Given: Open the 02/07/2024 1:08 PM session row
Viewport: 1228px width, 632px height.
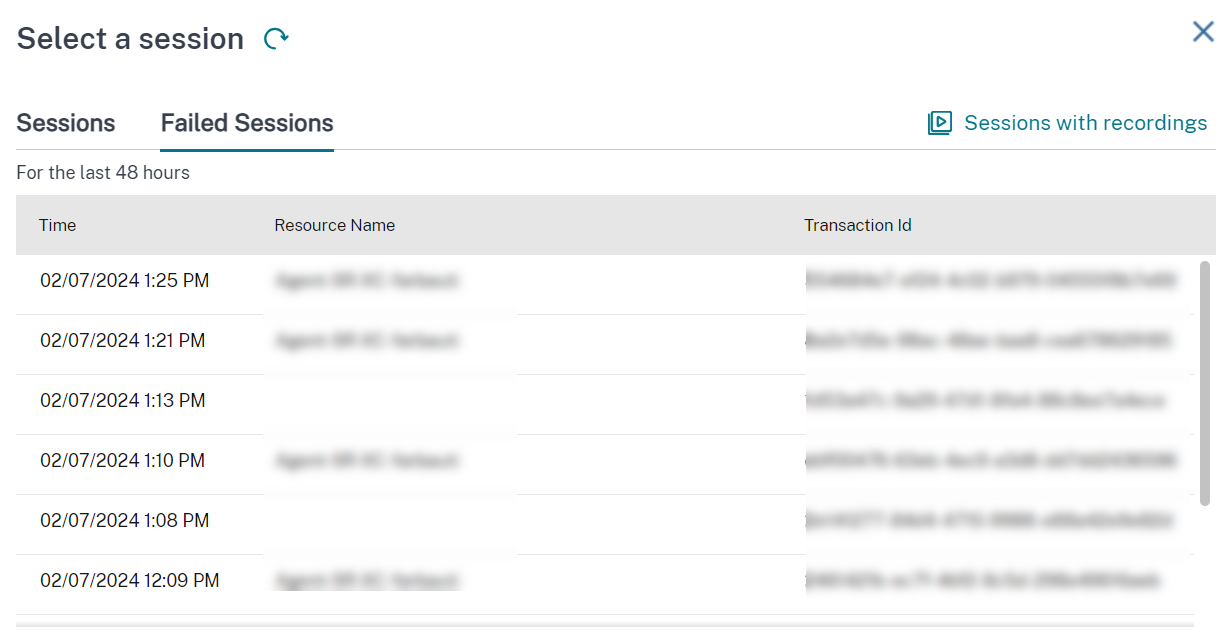Looking at the screenshot, I should 125,521.
